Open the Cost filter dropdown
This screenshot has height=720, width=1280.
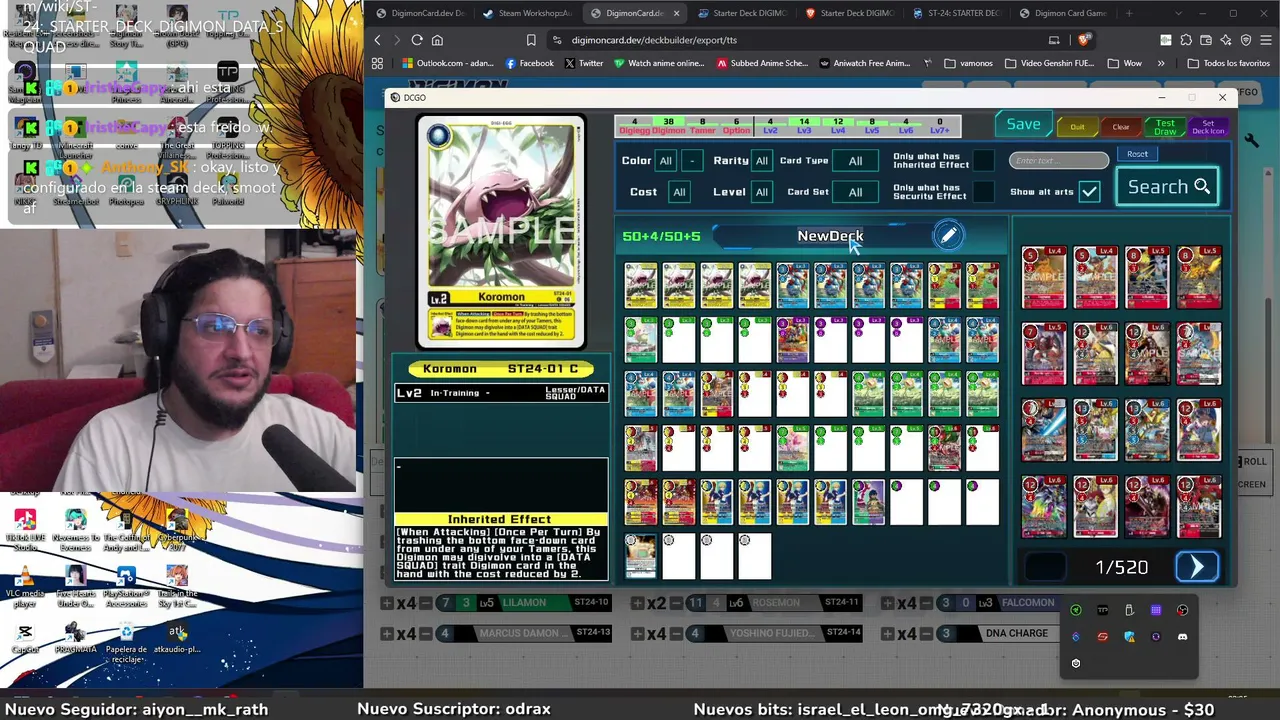(x=679, y=192)
